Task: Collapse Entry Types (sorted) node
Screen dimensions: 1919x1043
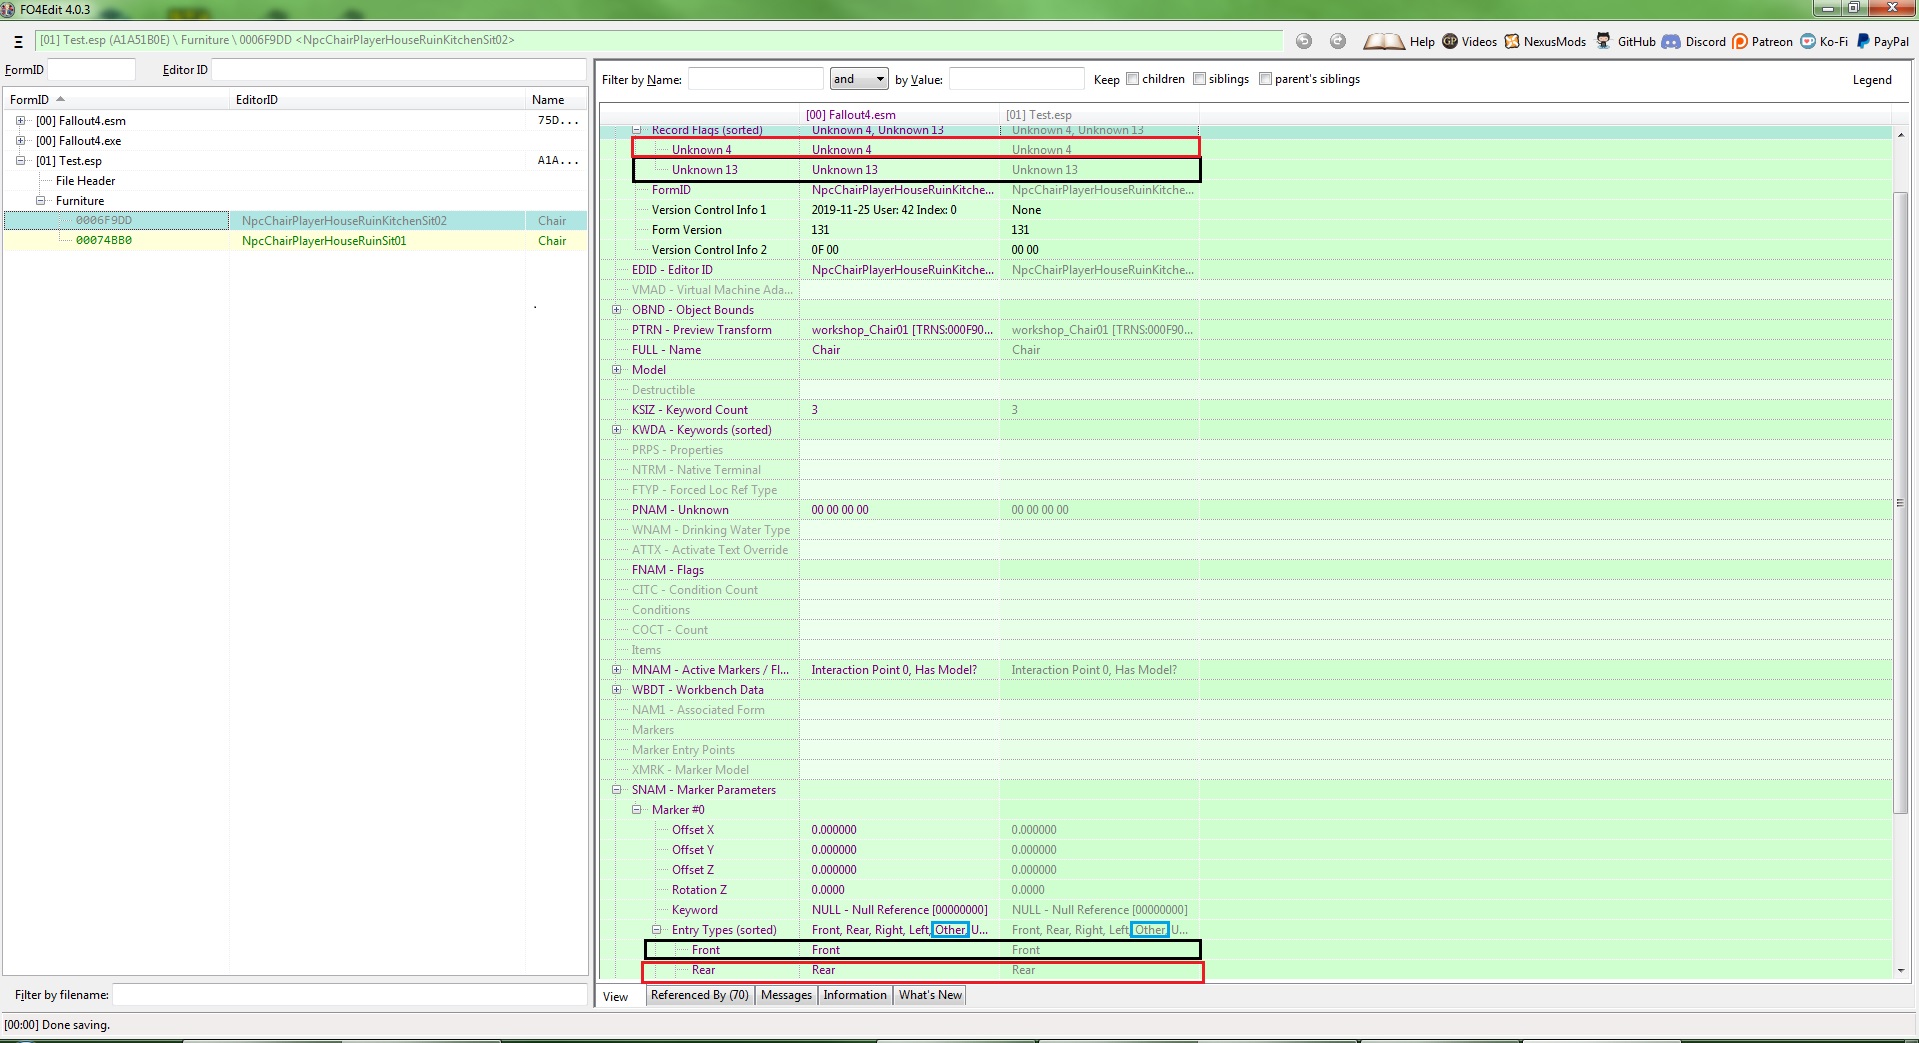Action: [656, 930]
